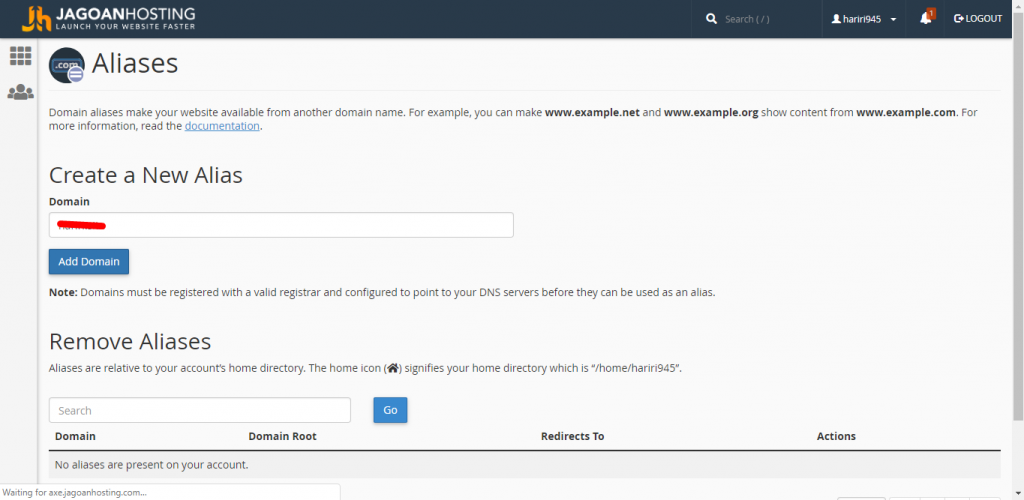The width and height of the screenshot is (1024, 500).
Task: Sort by the Domain Root column header
Action: (282, 436)
